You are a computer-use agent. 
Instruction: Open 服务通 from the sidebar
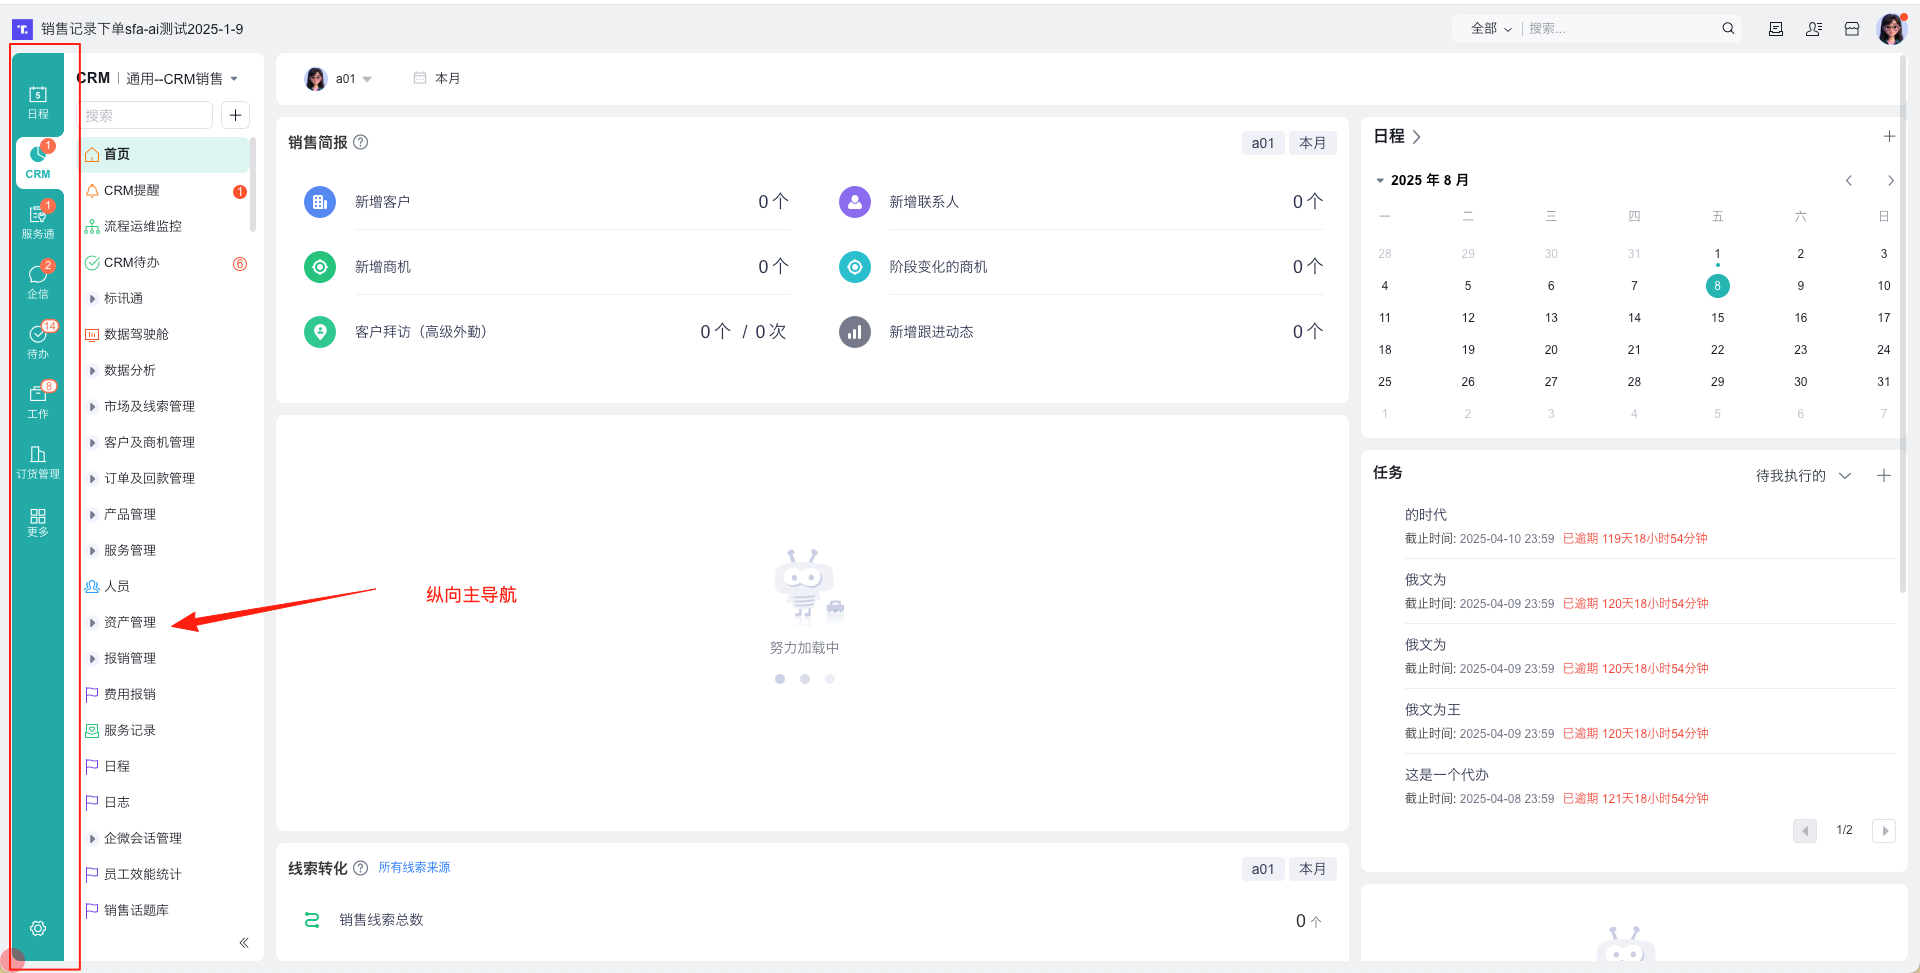coord(38,222)
